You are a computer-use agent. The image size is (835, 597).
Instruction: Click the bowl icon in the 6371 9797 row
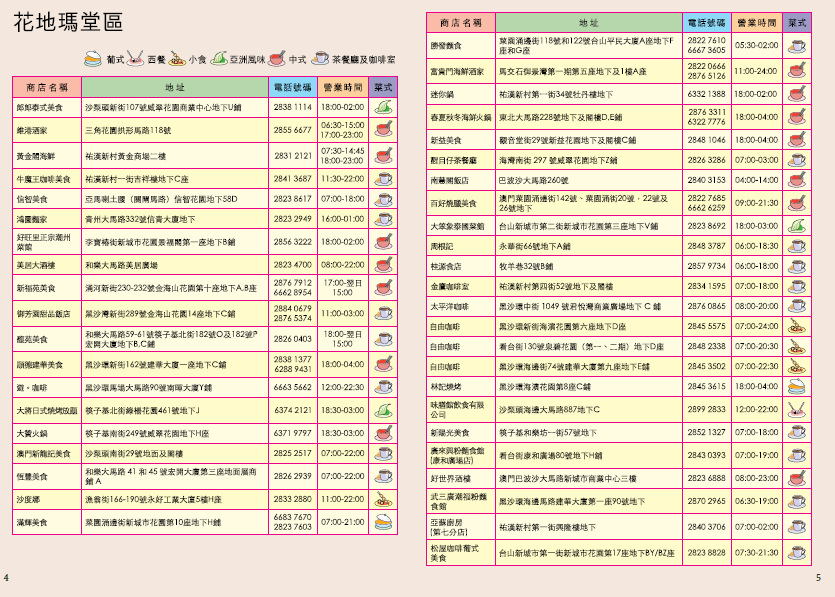[x=383, y=434]
